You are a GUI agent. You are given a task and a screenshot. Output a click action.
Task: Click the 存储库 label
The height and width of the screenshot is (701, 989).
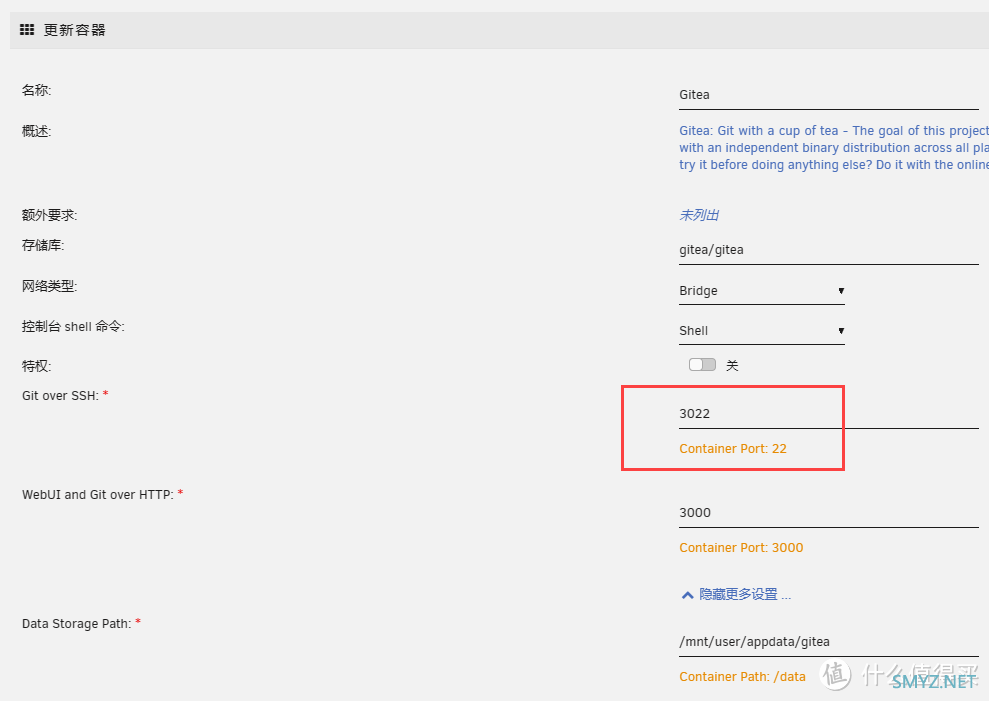point(43,245)
